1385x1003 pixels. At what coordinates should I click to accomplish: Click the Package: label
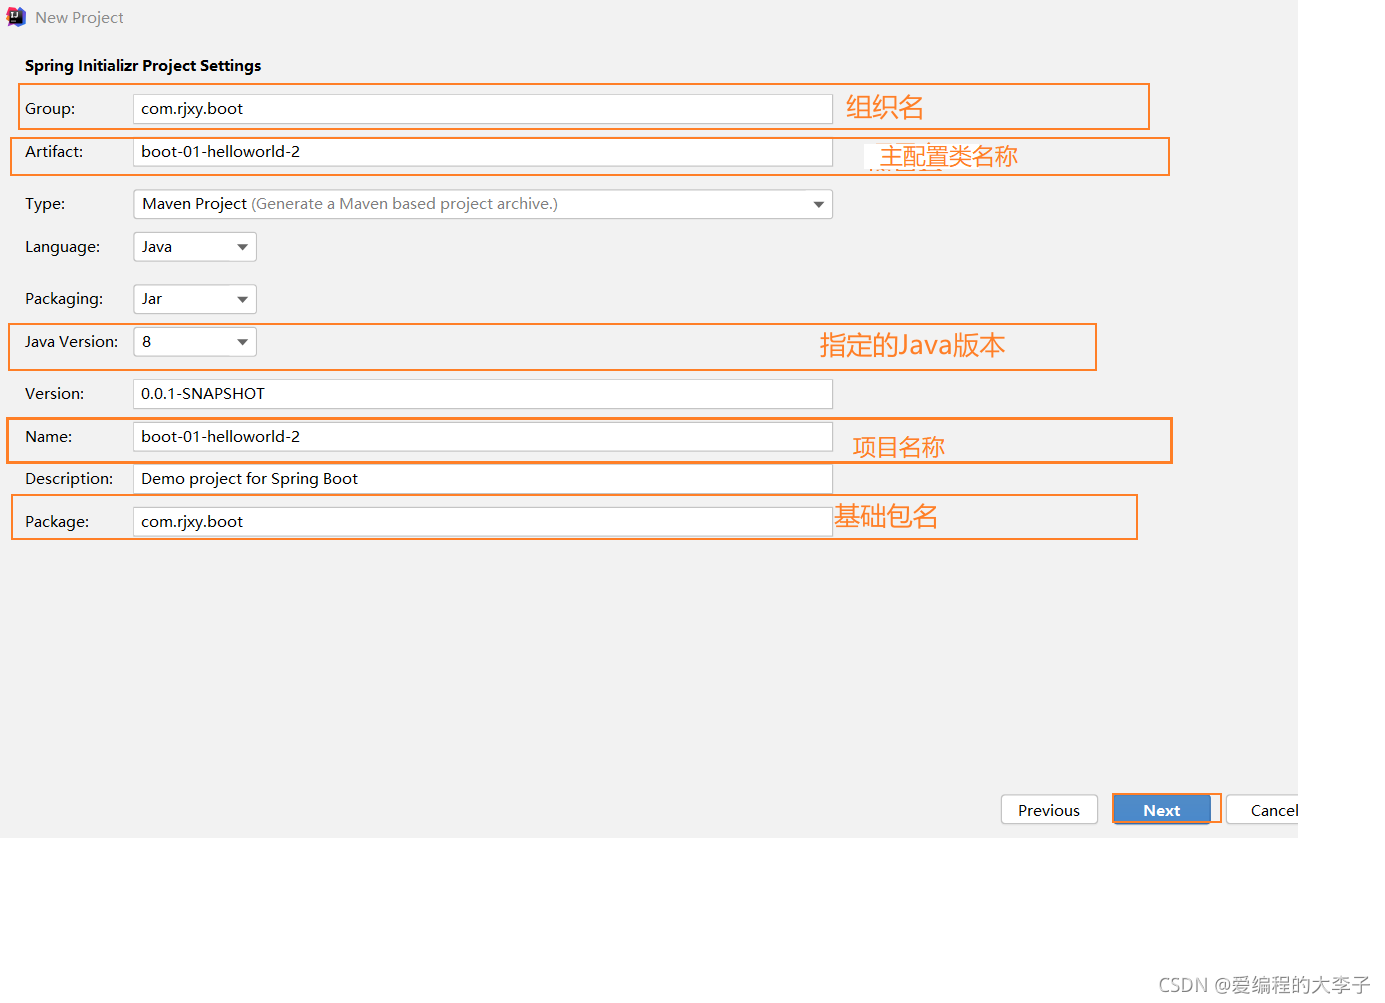point(57,522)
